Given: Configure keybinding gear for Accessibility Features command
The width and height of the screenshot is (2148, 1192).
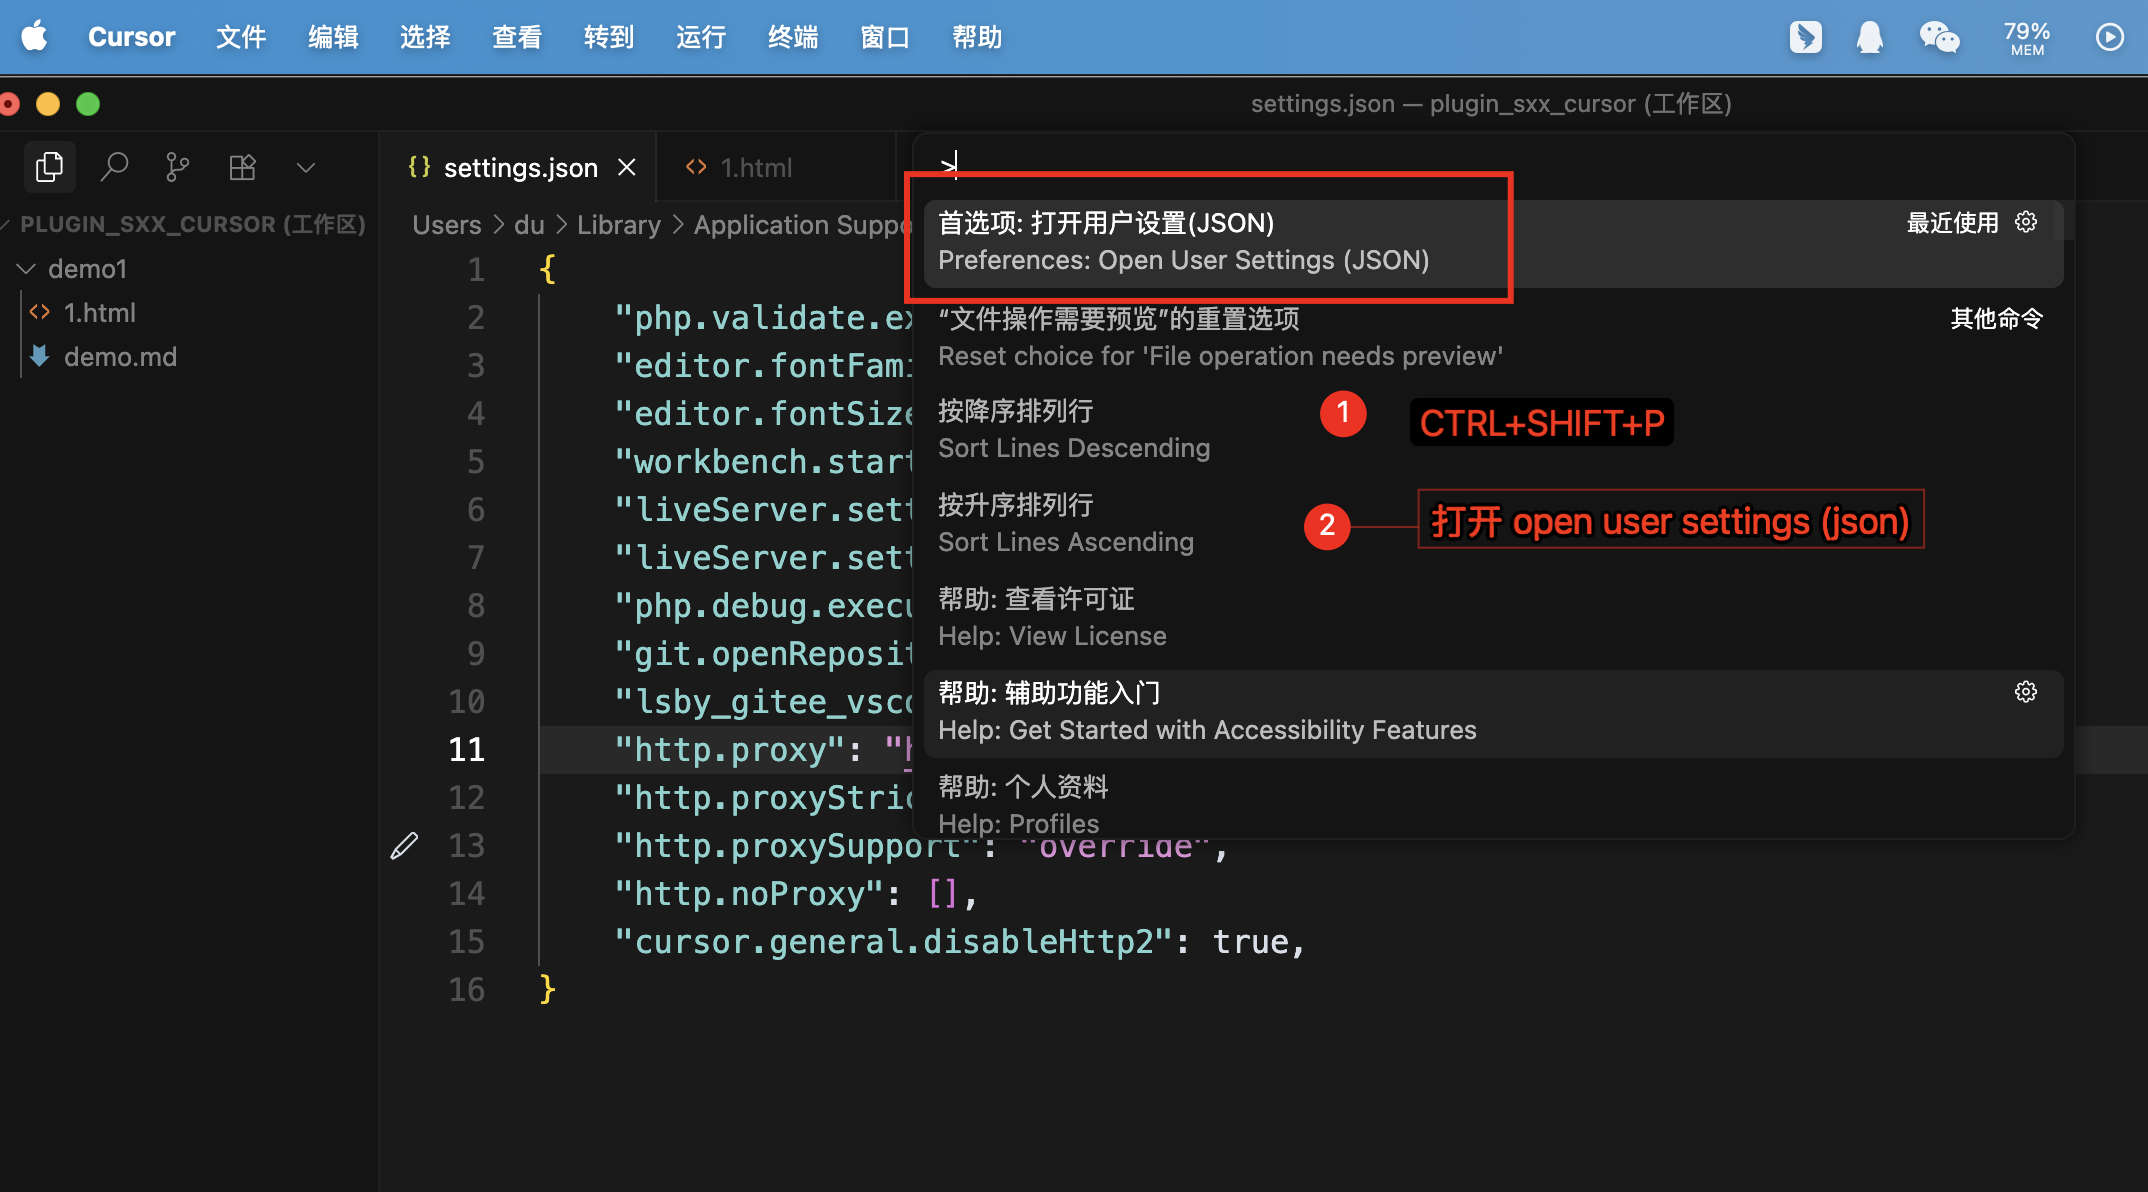Looking at the screenshot, I should tap(2026, 692).
